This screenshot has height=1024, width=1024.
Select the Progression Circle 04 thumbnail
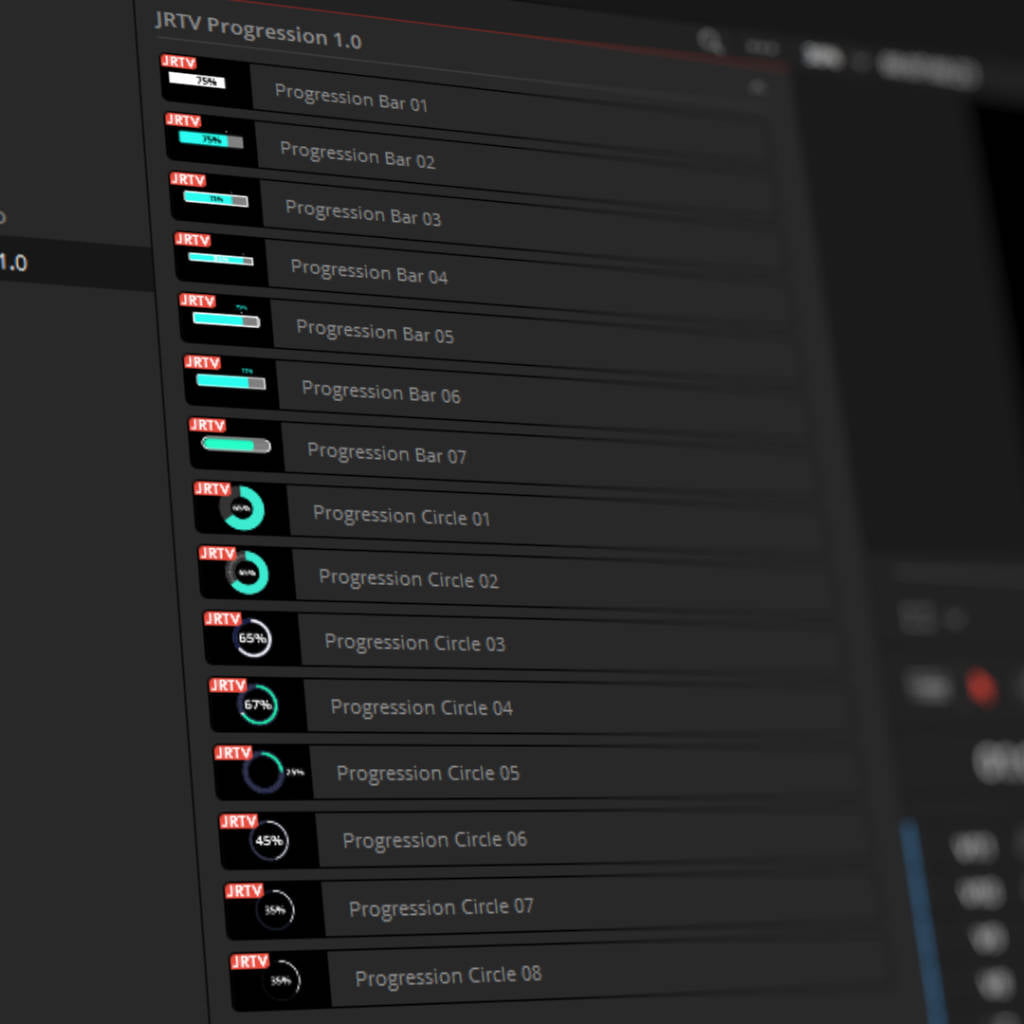[257, 704]
